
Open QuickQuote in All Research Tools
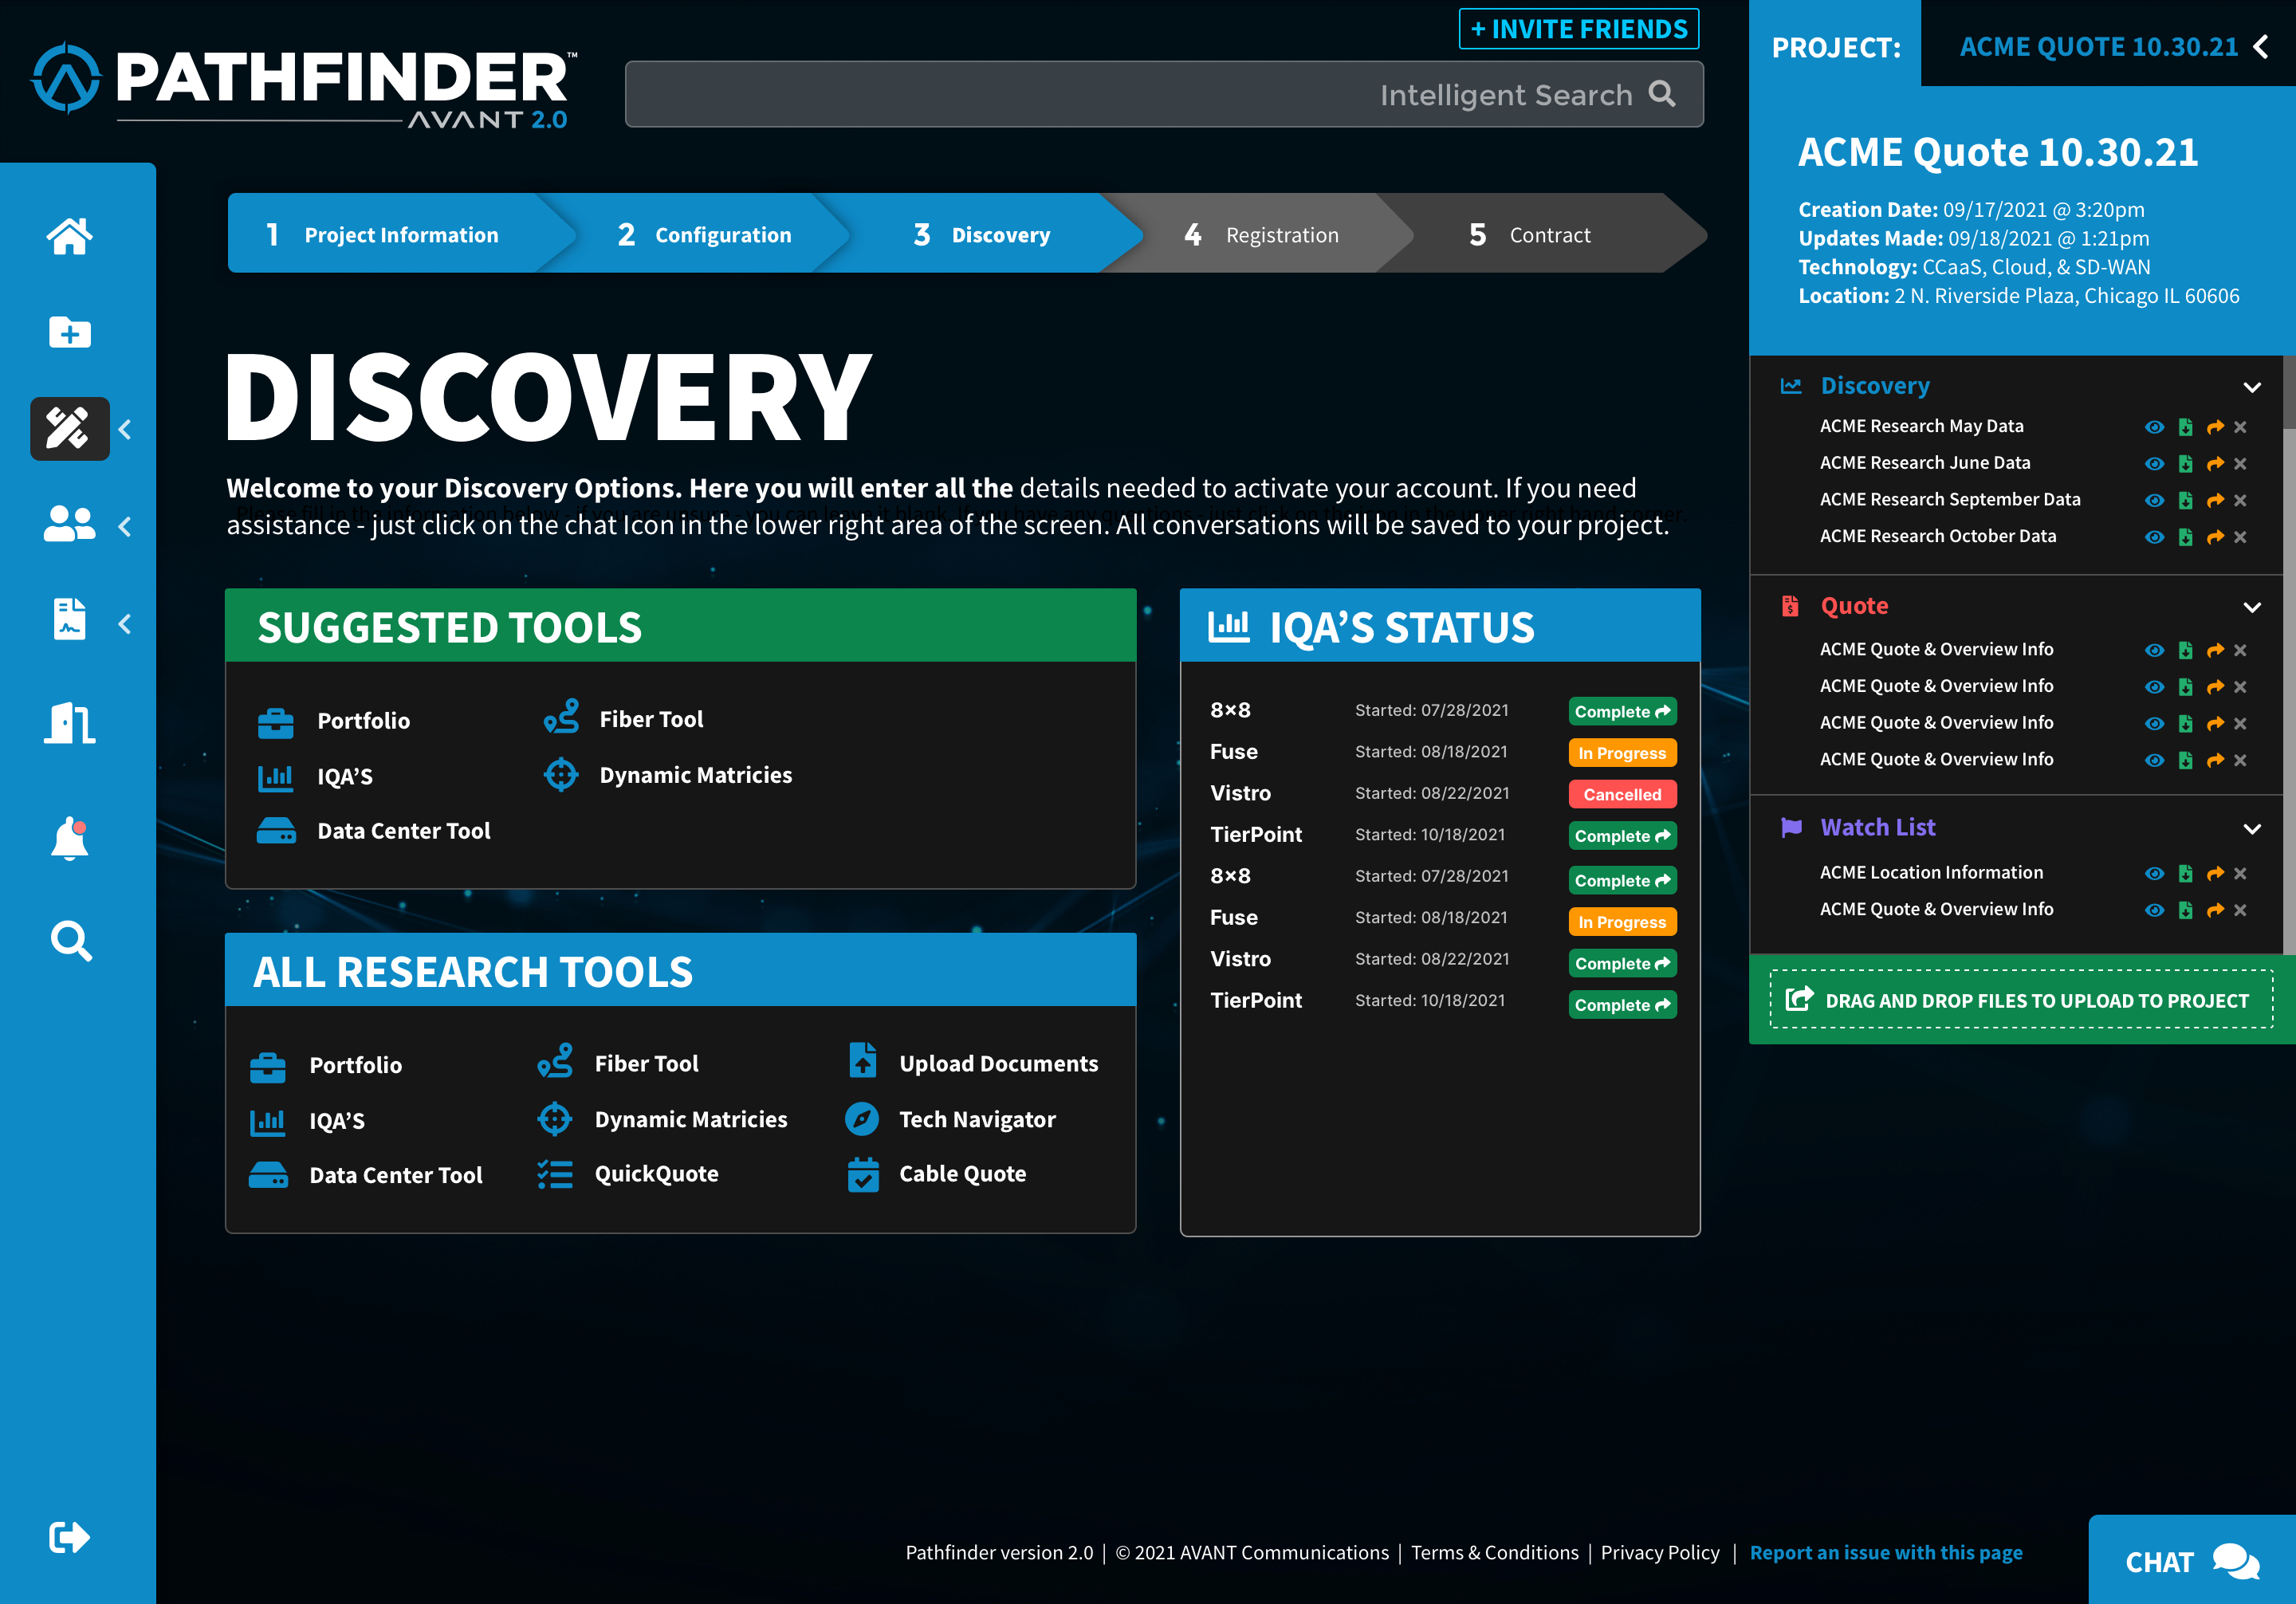(628, 1174)
